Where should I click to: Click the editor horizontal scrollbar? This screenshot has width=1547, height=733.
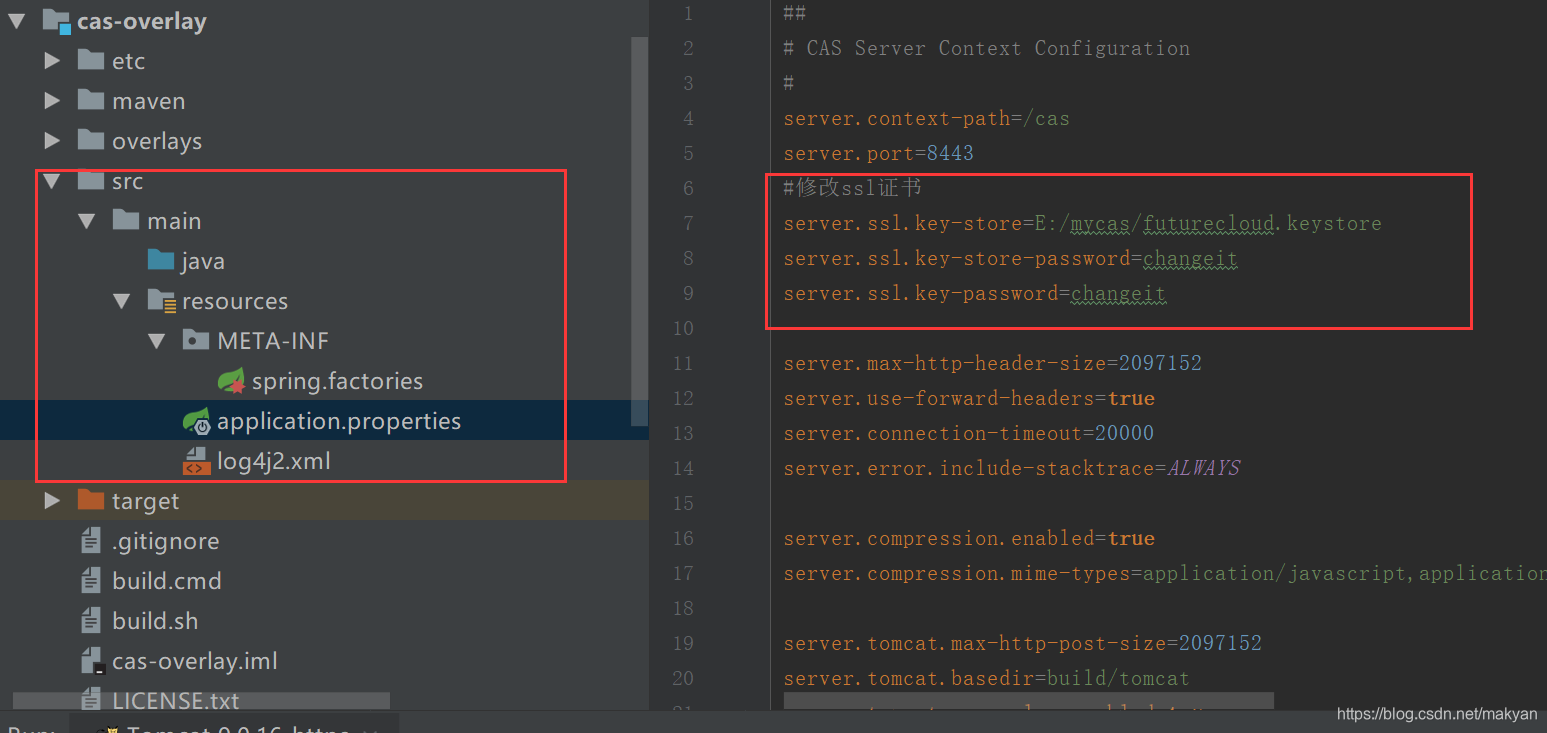tap(1028, 701)
